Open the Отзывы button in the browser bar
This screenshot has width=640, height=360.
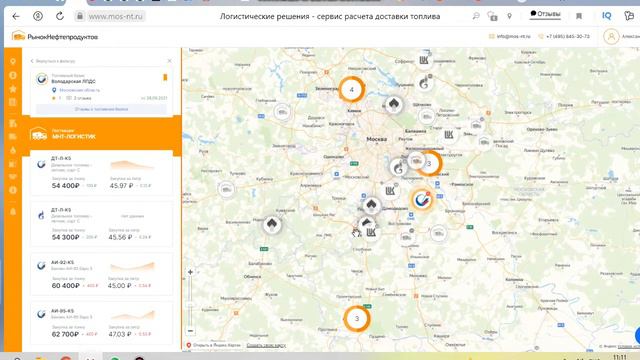pyautogui.click(x=545, y=14)
